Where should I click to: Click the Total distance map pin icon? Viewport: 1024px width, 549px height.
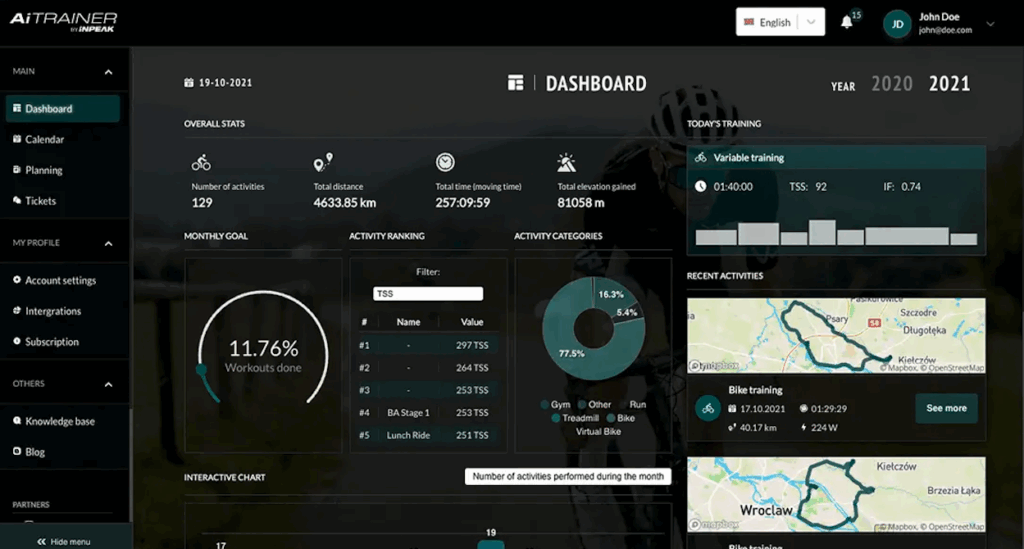pyautogui.click(x=322, y=162)
